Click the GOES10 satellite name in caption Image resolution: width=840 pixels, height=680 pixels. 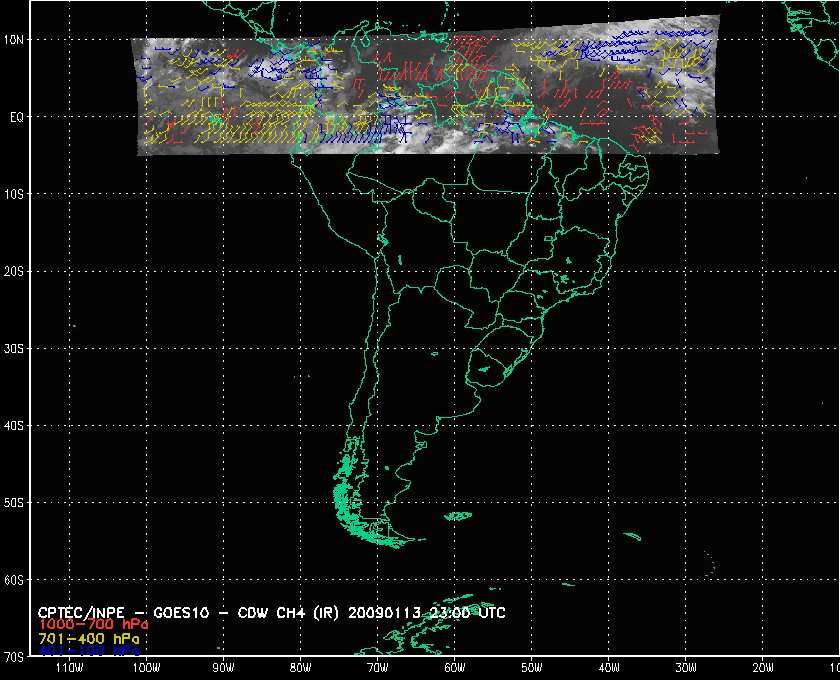(181, 612)
